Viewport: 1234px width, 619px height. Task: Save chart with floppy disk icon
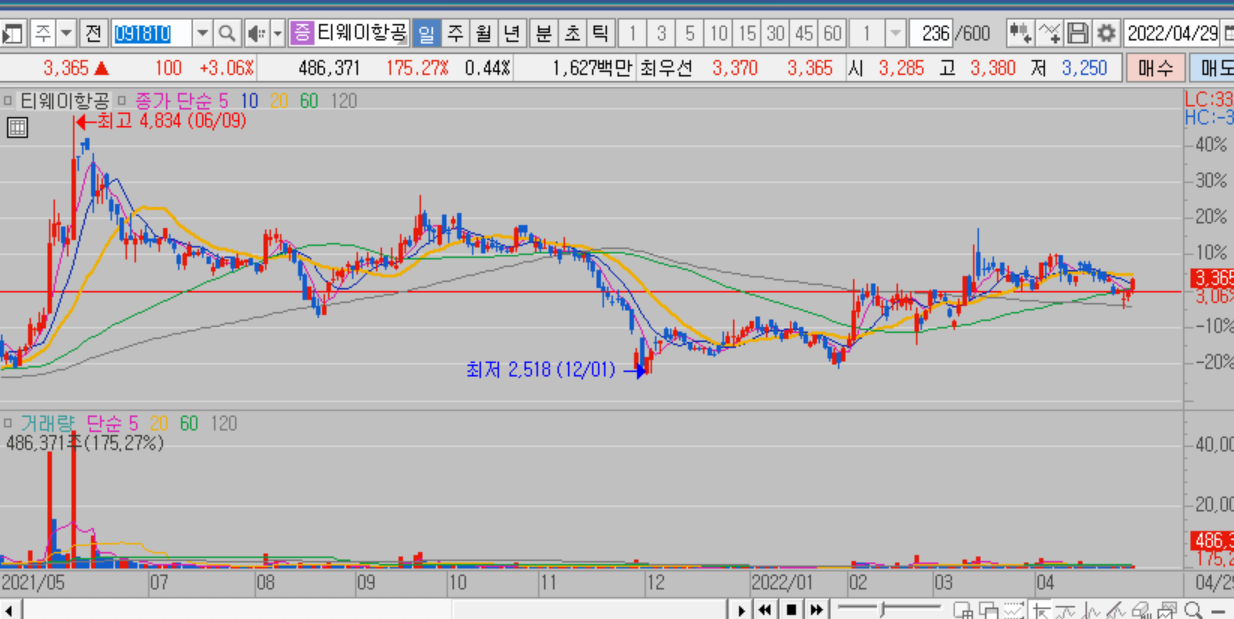(1077, 33)
